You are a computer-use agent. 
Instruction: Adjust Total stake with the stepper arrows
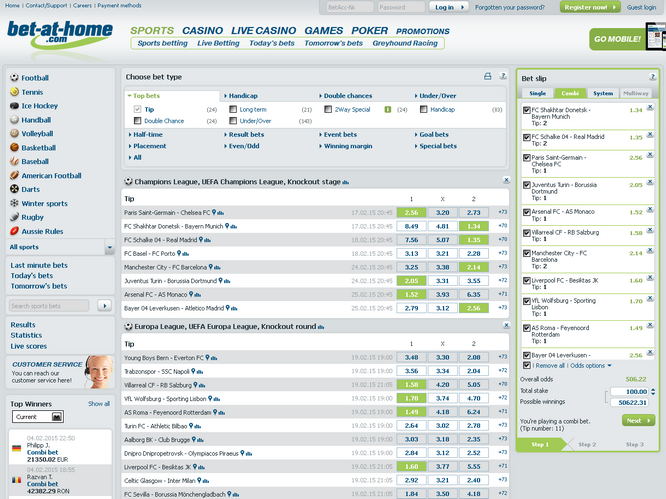point(653,392)
